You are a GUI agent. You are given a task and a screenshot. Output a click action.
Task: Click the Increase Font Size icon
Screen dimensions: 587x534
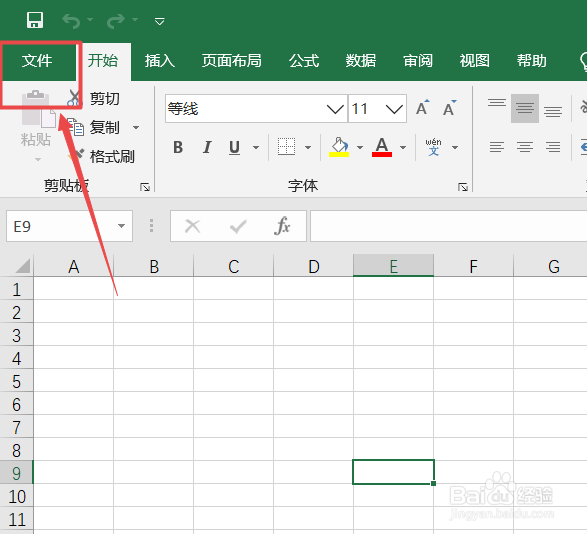(423, 108)
